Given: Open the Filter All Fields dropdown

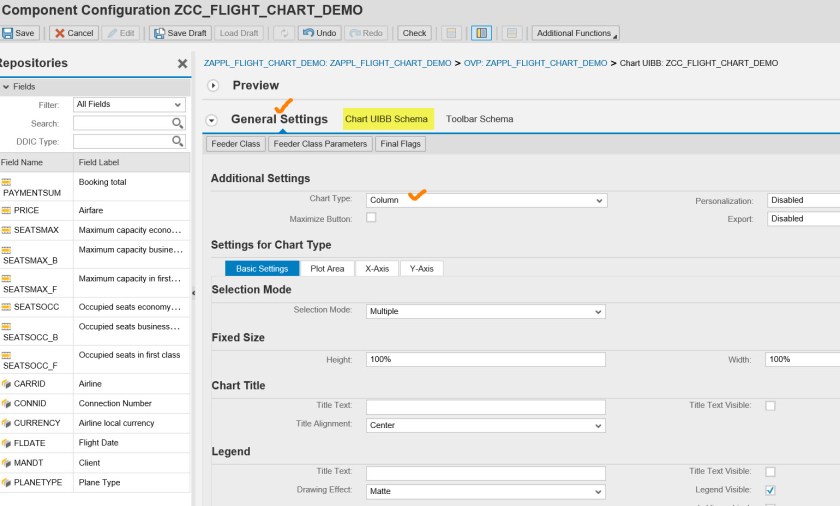Looking at the screenshot, I should point(129,104).
